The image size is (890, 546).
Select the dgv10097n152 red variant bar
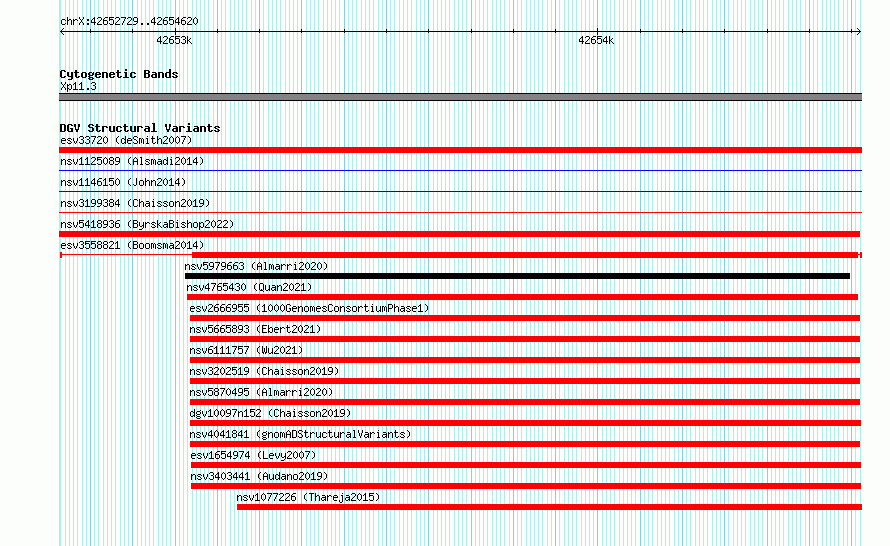pyautogui.click(x=525, y=423)
